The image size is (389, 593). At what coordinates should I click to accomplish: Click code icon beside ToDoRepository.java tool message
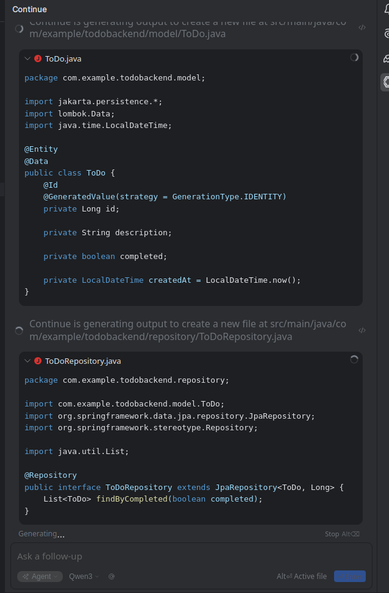pos(362,330)
